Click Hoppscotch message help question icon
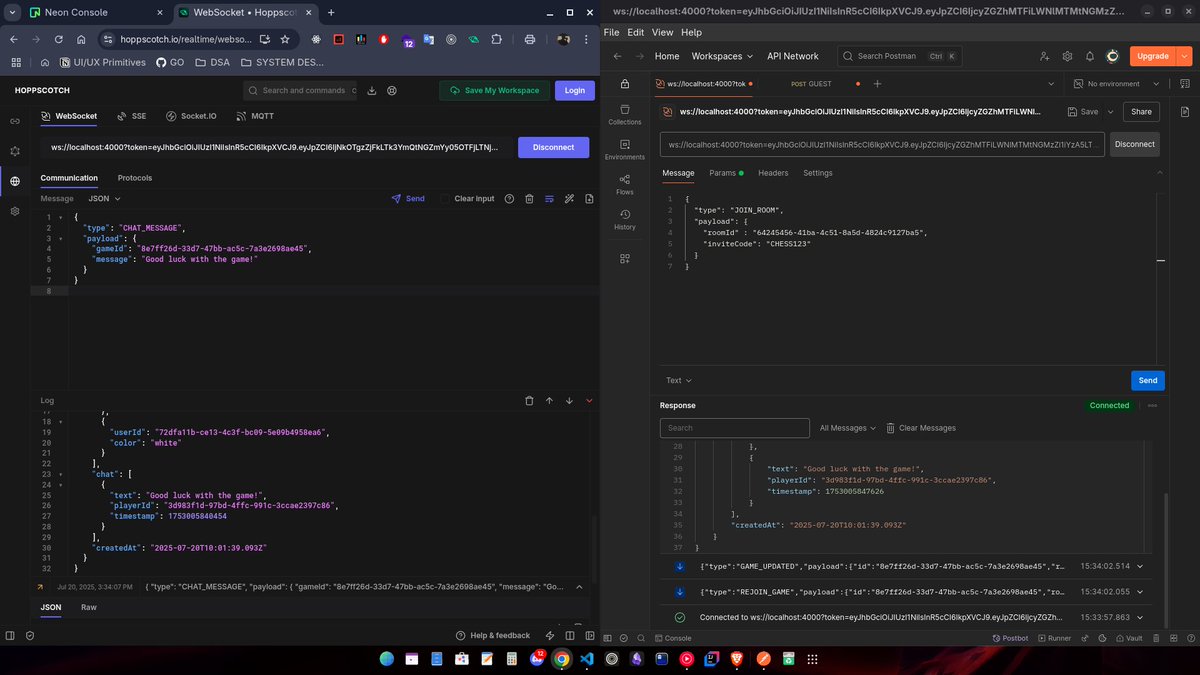The height and width of the screenshot is (675, 1200). click(509, 199)
